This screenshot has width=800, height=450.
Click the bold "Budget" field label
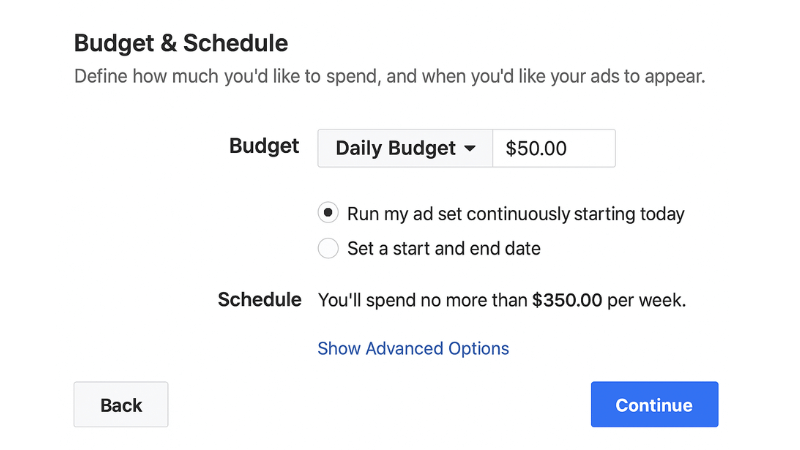point(264,146)
